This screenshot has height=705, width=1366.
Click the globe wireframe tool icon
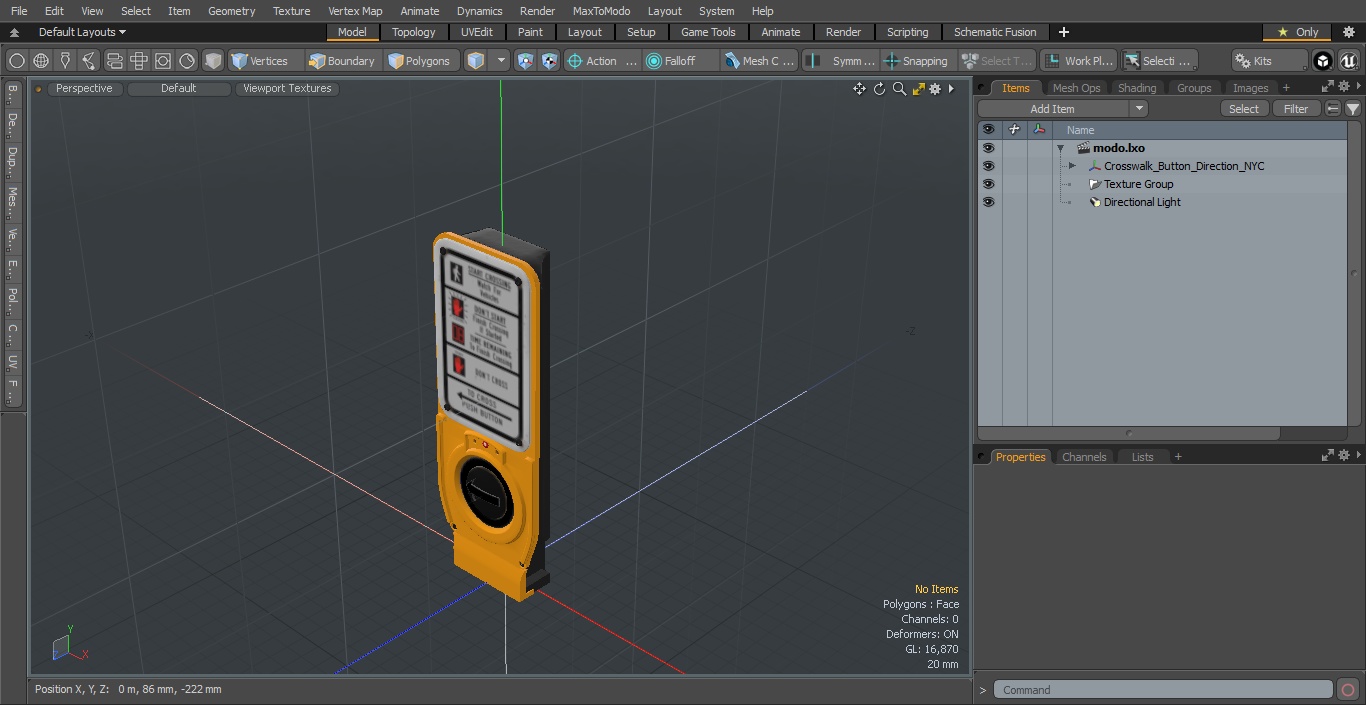[41, 61]
